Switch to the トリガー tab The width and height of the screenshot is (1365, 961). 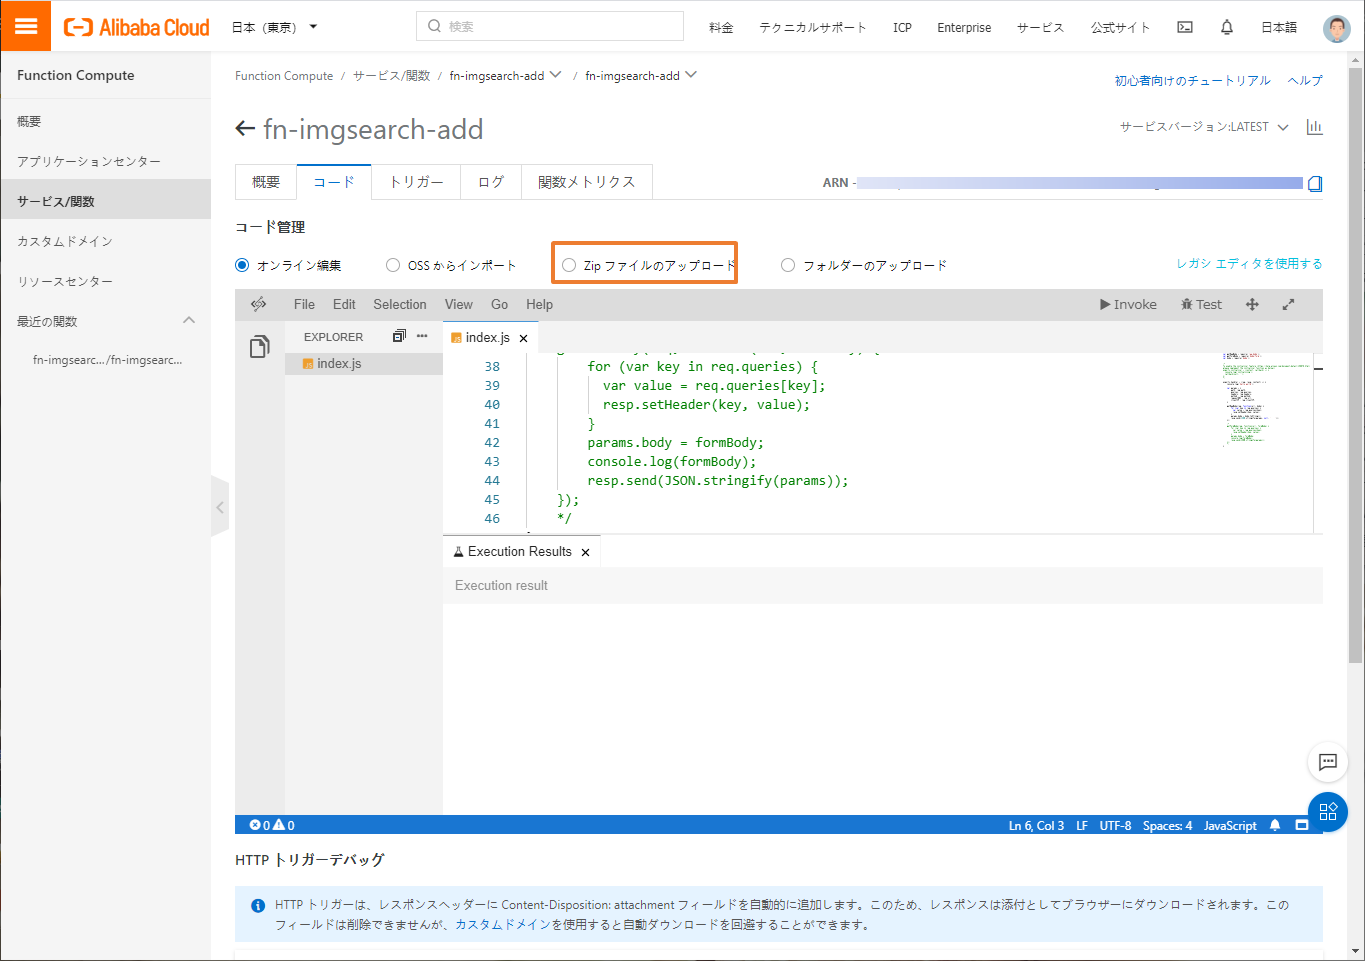click(x=416, y=182)
